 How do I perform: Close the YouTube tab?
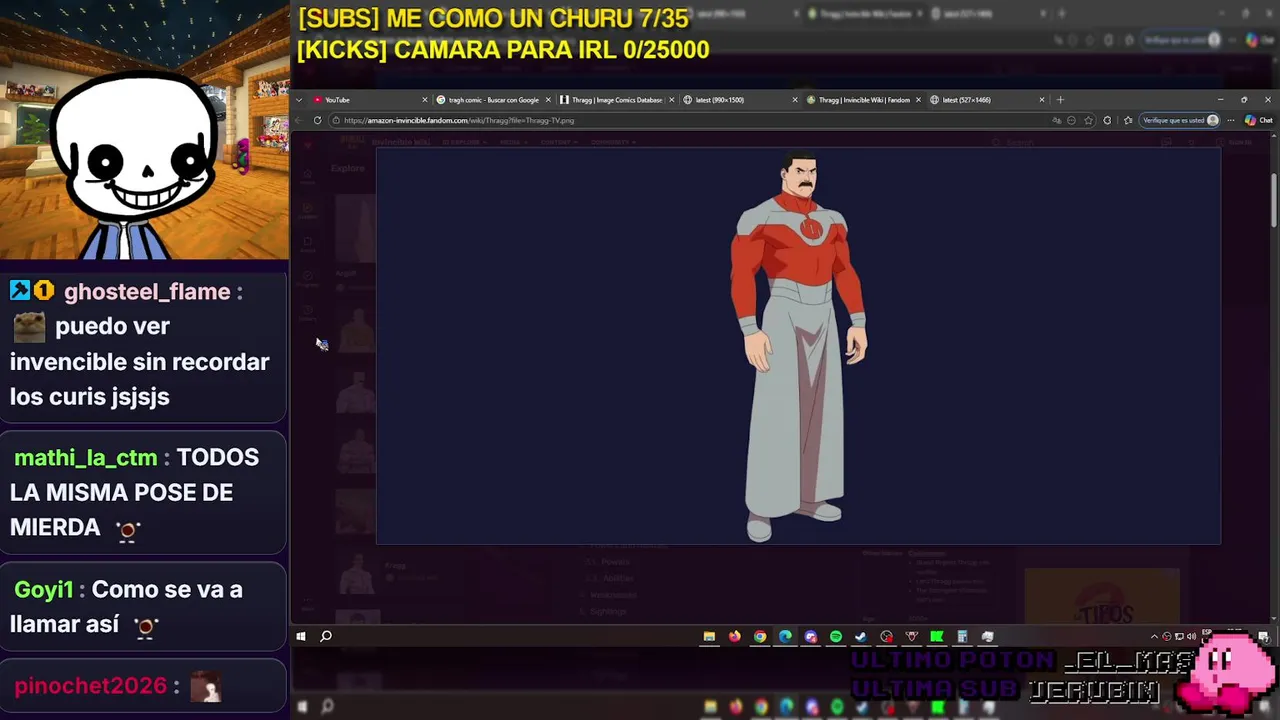[425, 100]
